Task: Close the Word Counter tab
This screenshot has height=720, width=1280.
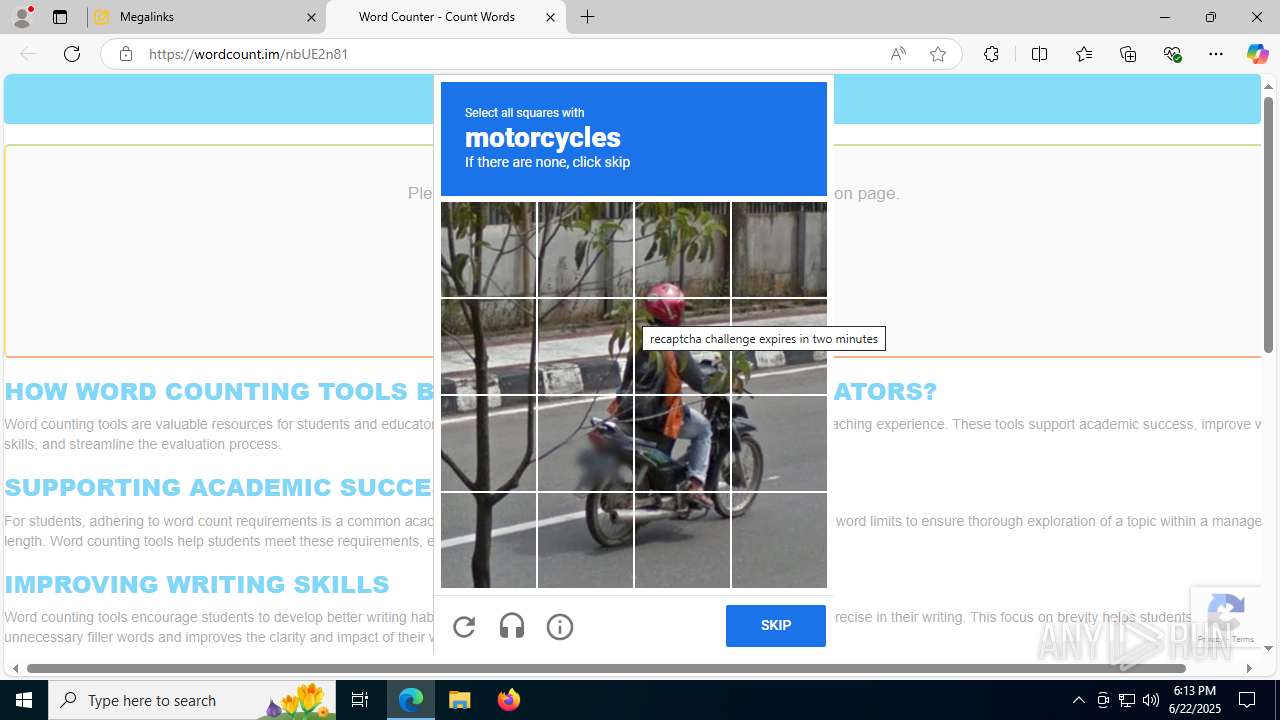Action: (x=550, y=17)
